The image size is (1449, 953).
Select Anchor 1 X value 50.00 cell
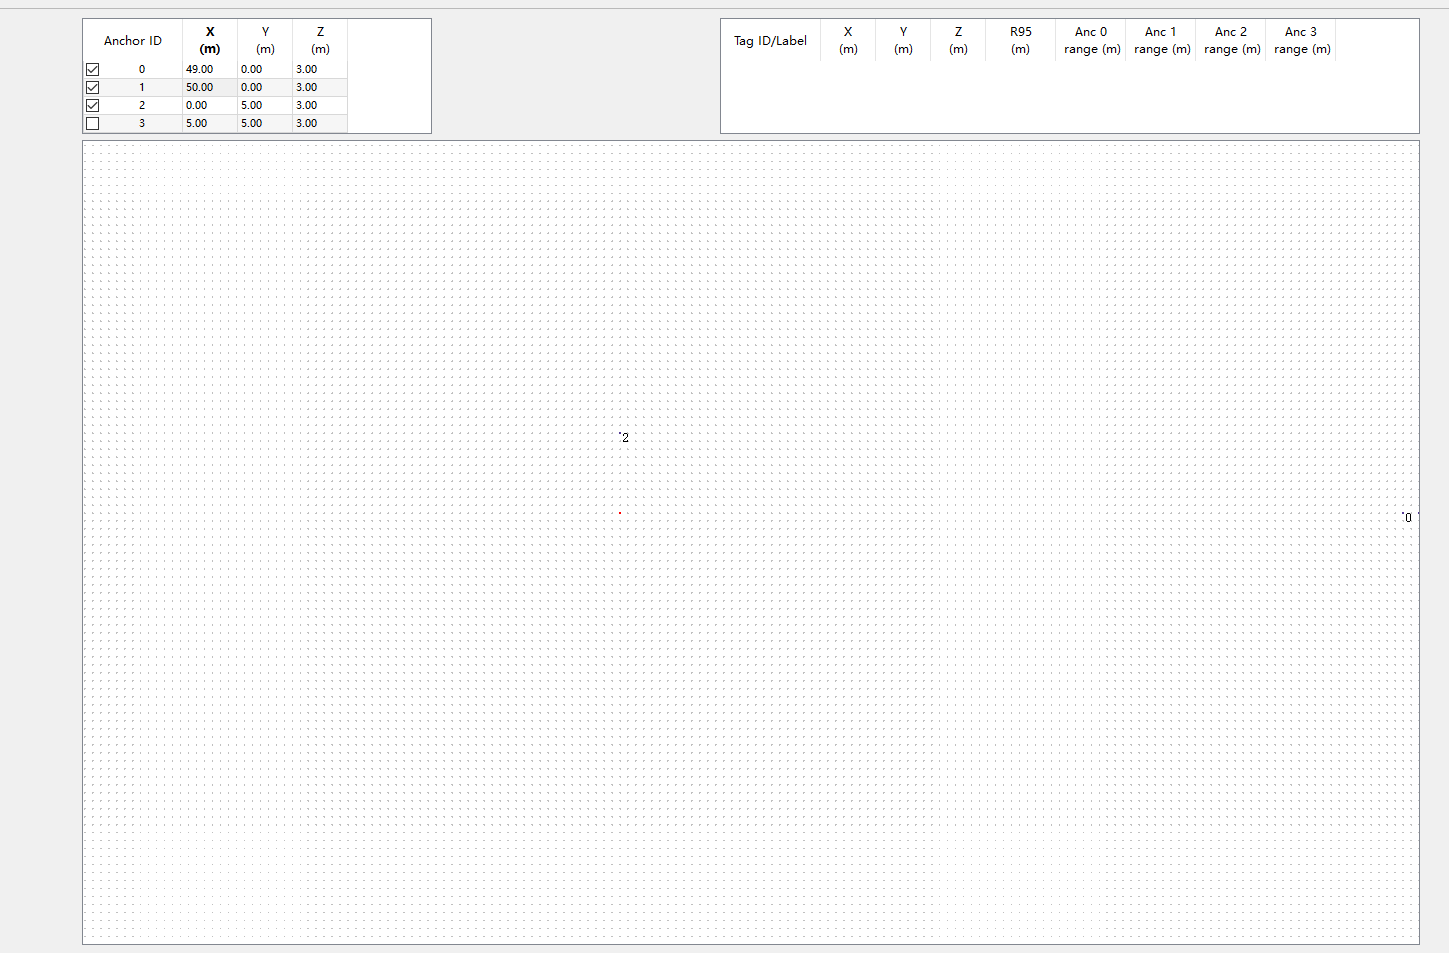point(209,88)
